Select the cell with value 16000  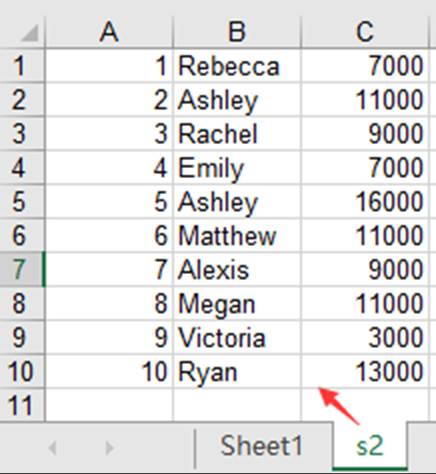click(365, 202)
